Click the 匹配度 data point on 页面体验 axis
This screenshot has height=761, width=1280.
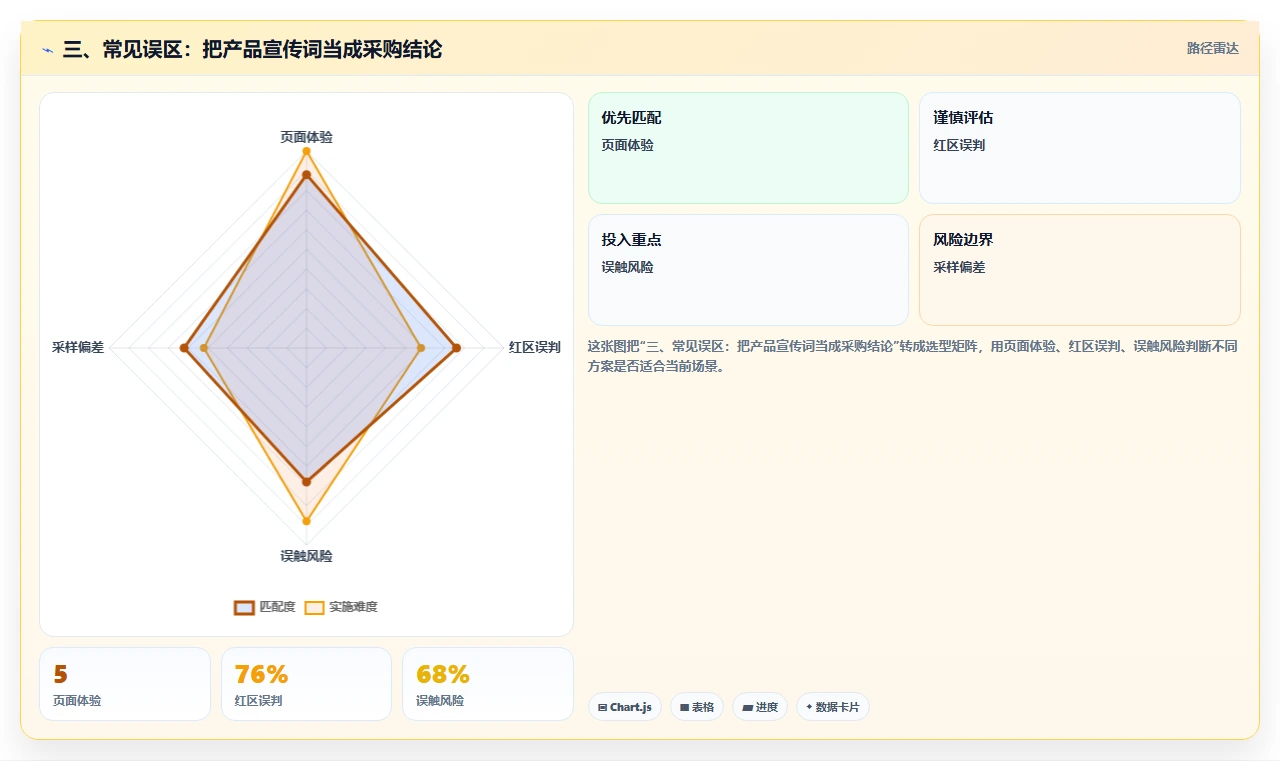coord(306,175)
